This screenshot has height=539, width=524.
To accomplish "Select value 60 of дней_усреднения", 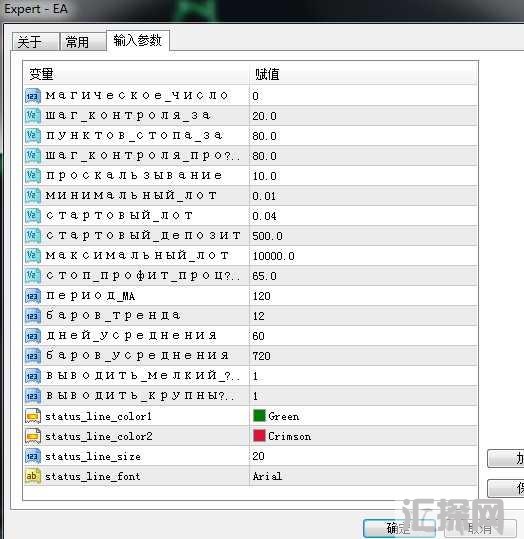I will [x=259, y=336].
